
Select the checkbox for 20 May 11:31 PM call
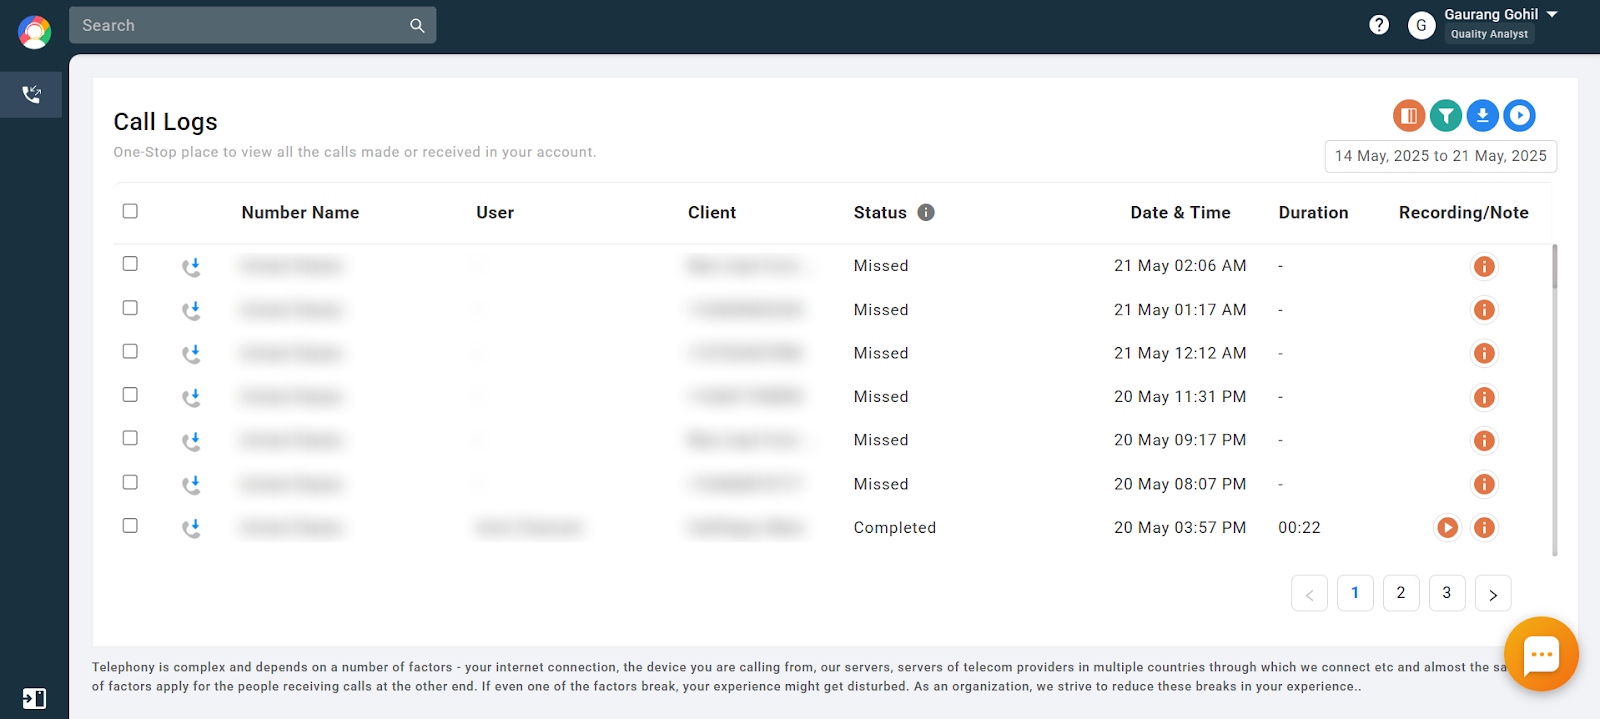click(130, 395)
